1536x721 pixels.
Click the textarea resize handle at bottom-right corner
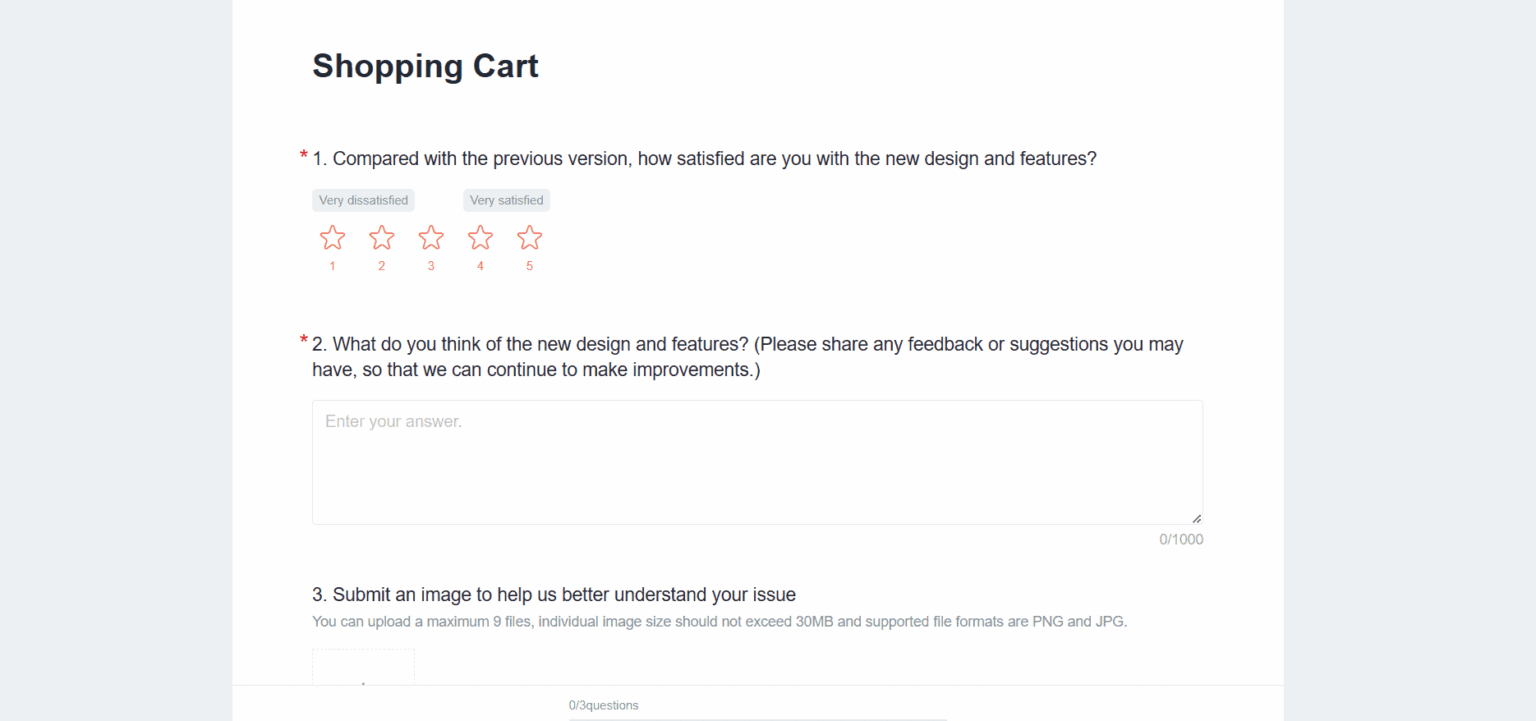[1196, 516]
